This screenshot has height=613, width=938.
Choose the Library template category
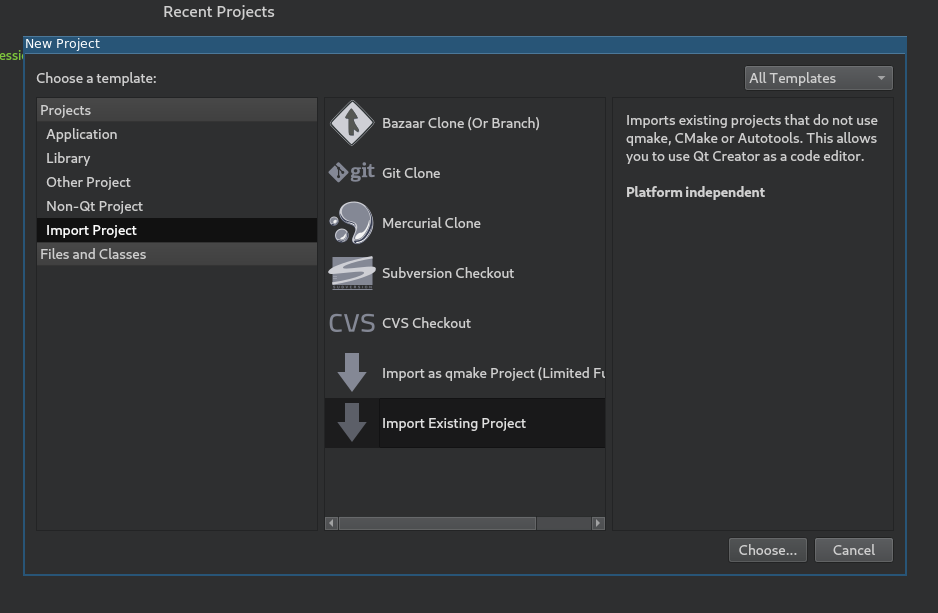[x=68, y=157]
